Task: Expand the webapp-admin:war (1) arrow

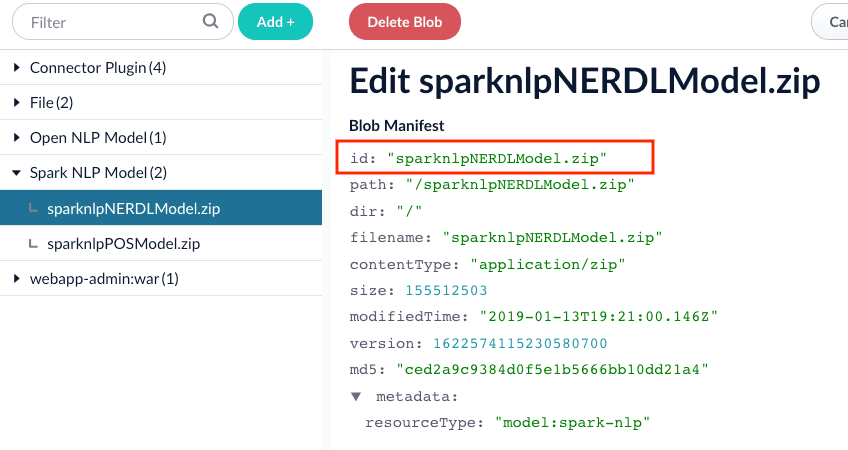Action: click(x=17, y=279)
